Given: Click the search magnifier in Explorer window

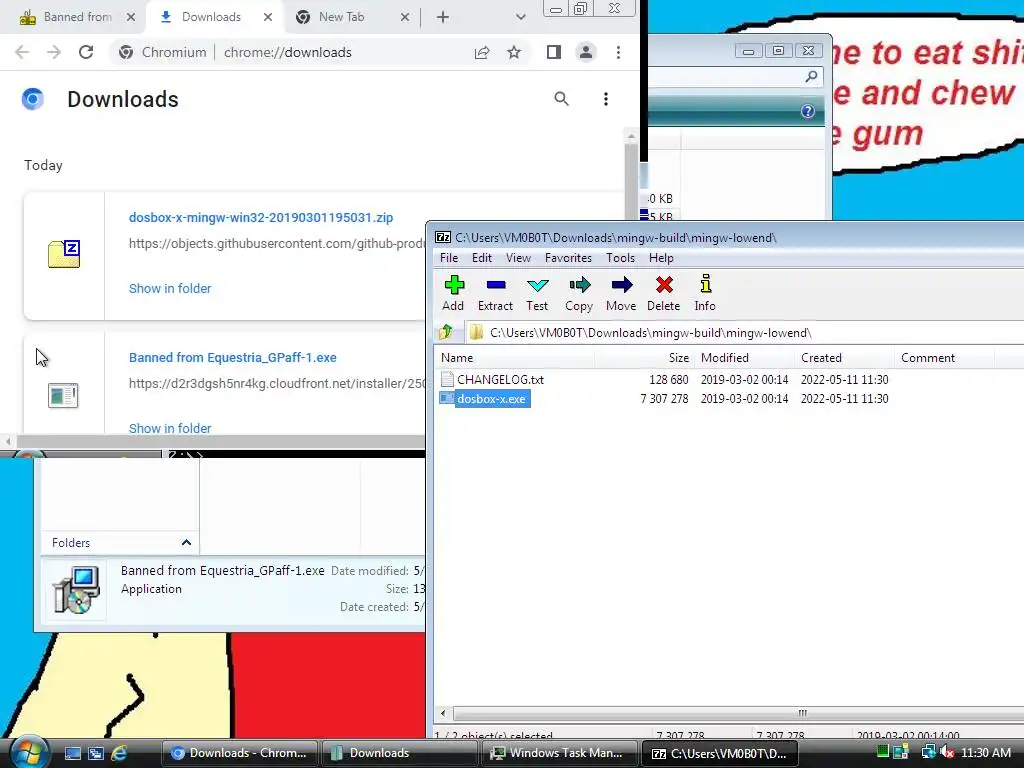Looking at the screenshot, I should pos(811,77).
